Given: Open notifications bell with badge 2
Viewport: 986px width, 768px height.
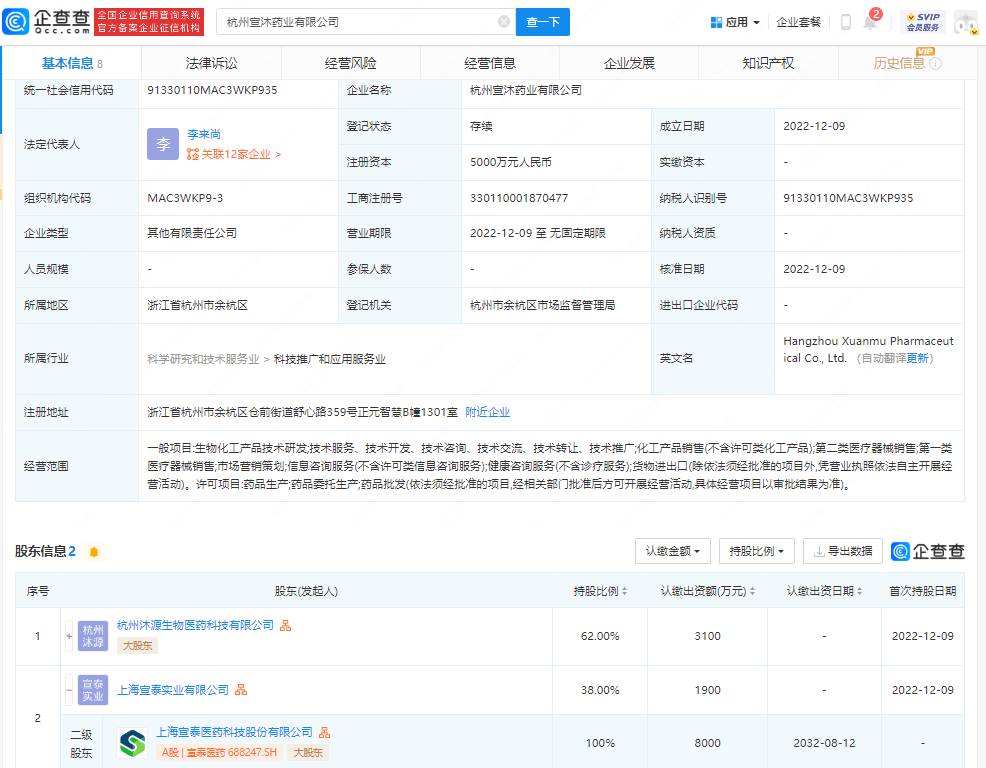Looking at the screenshot, I should pyautogui.click(x=870, y=21).
